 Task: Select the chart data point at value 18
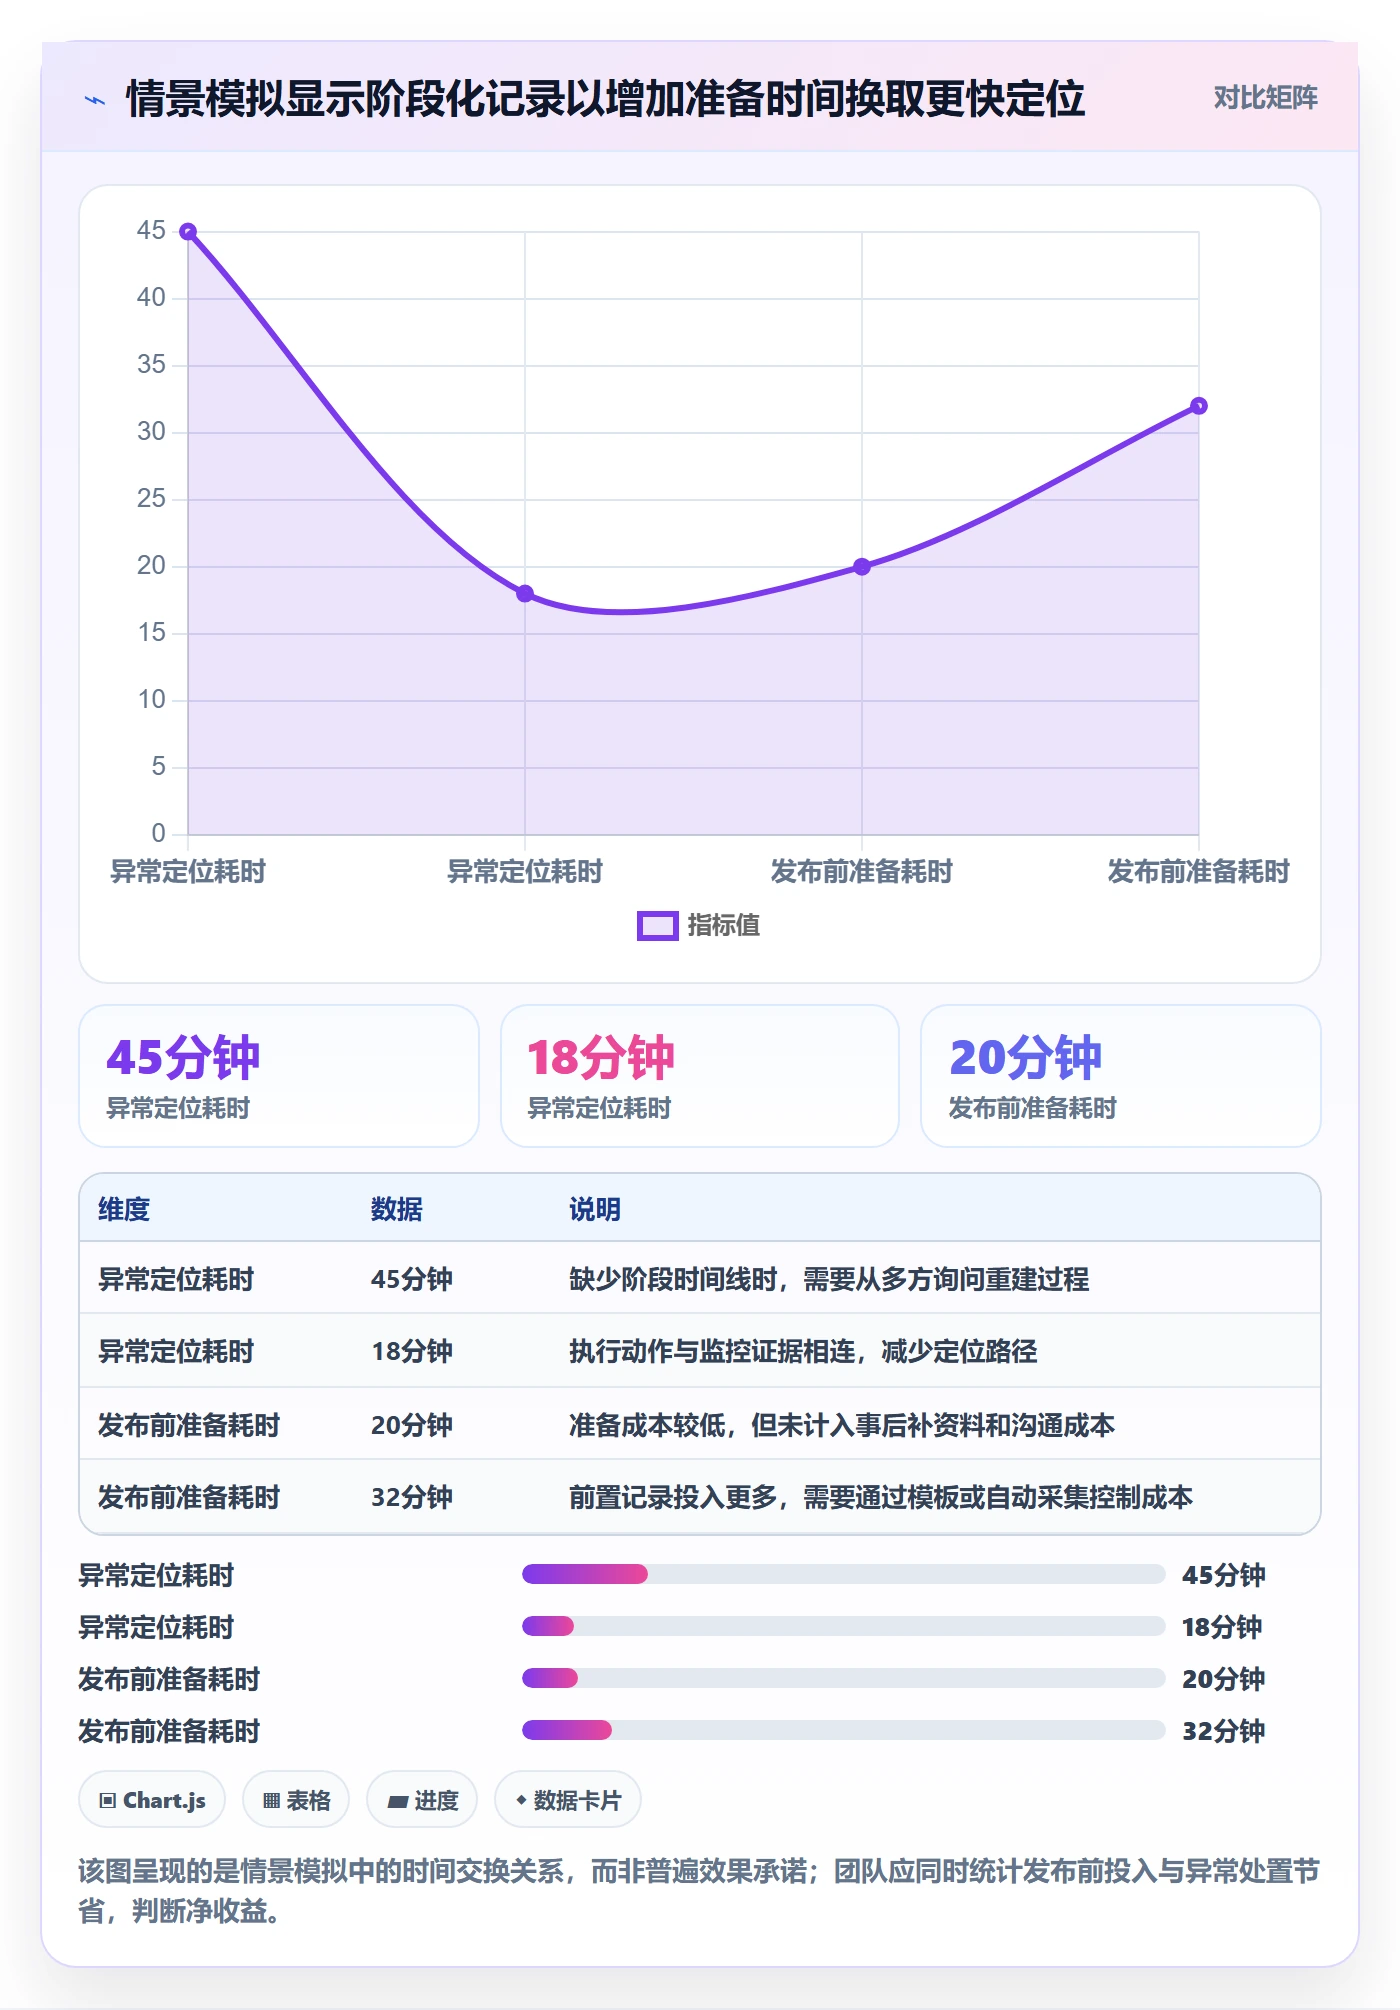pyautogui.click(x=525, y=594)
